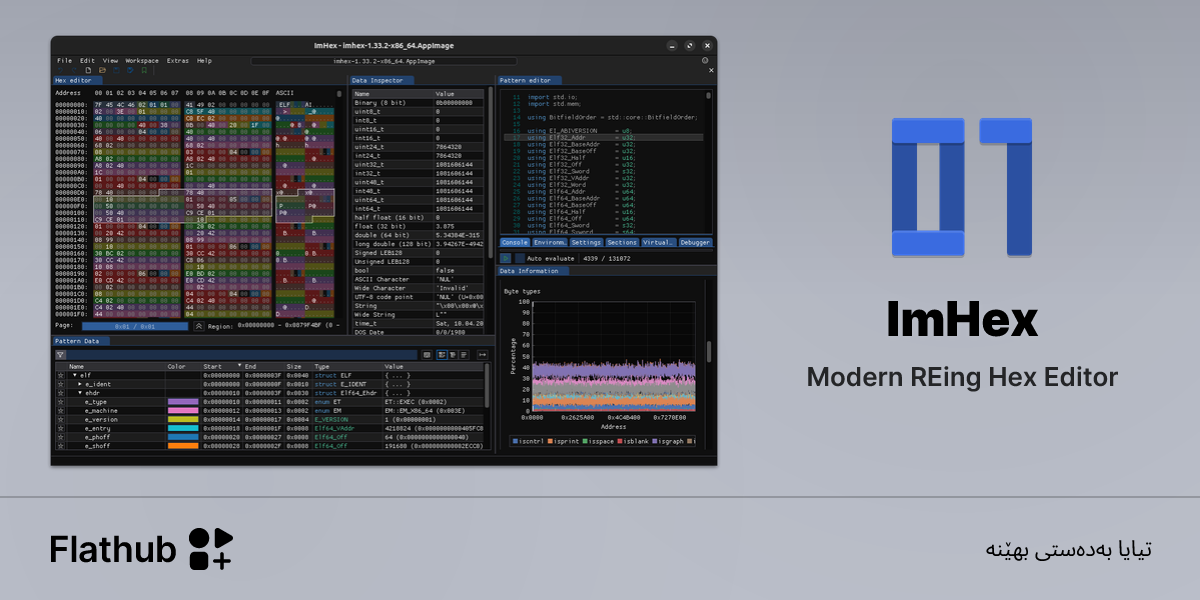Open the Workspace menu
Screen dimensions: 1200x600
click(x=142, y=60)
